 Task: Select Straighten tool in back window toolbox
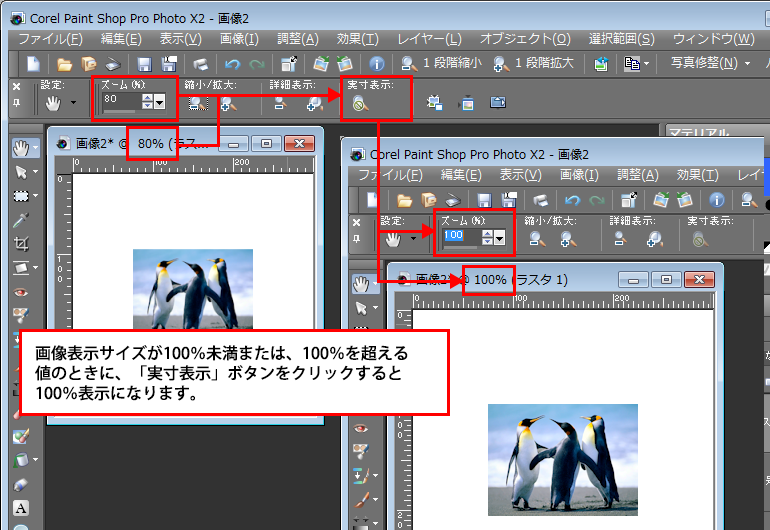click(x=21, y=268)
